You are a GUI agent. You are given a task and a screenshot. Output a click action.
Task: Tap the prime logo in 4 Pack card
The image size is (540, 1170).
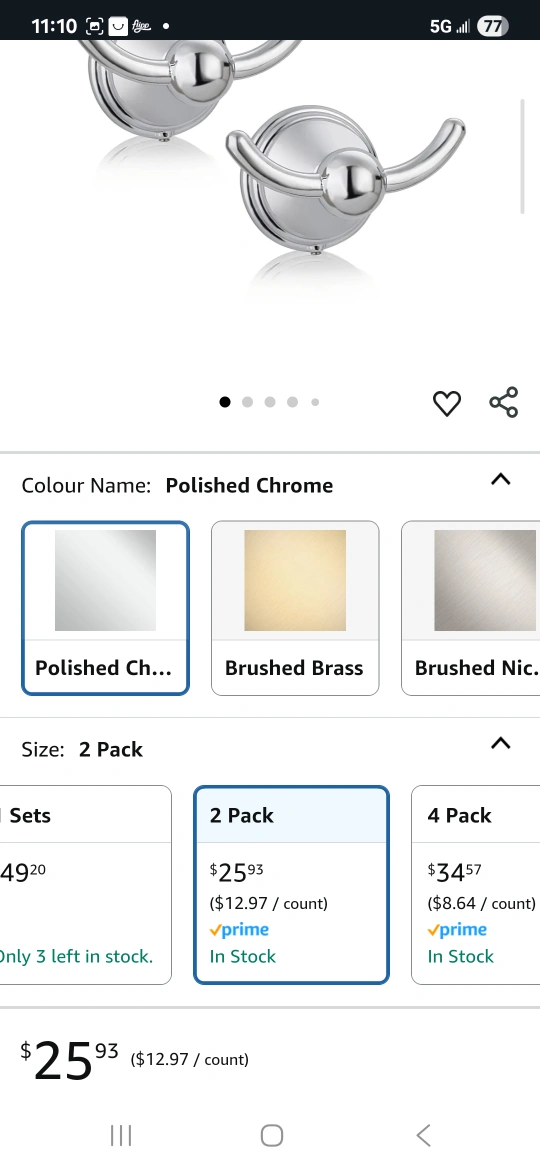click(457, 930)
